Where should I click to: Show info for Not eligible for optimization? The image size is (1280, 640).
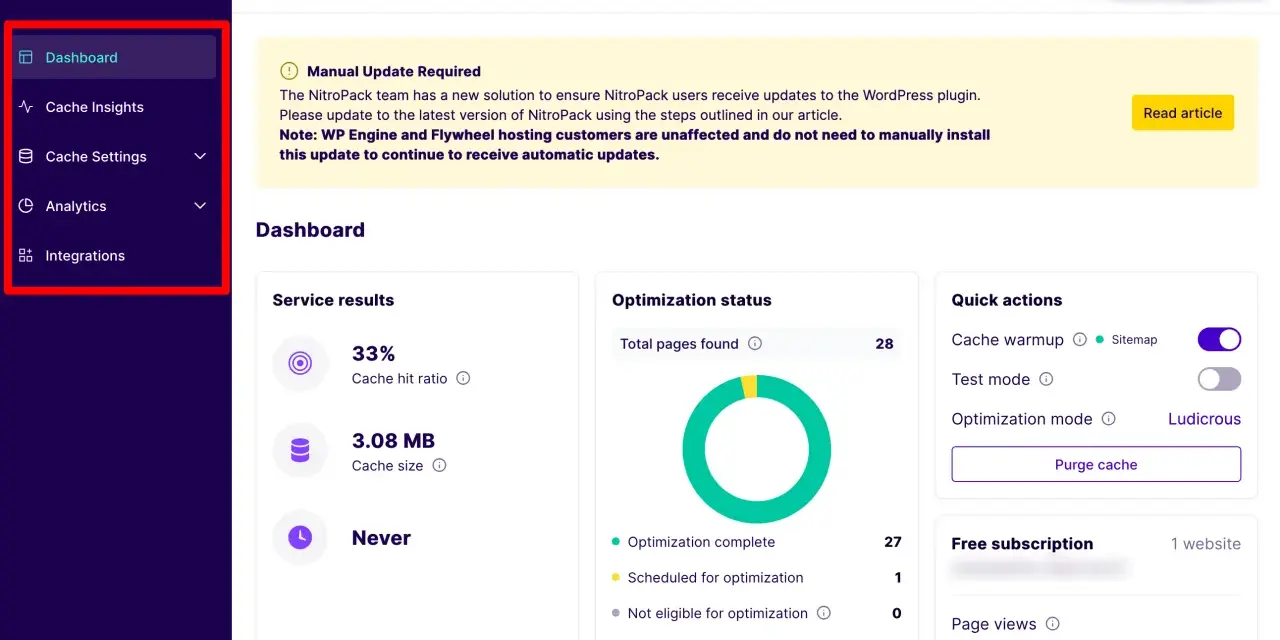[x=824, y=613]
